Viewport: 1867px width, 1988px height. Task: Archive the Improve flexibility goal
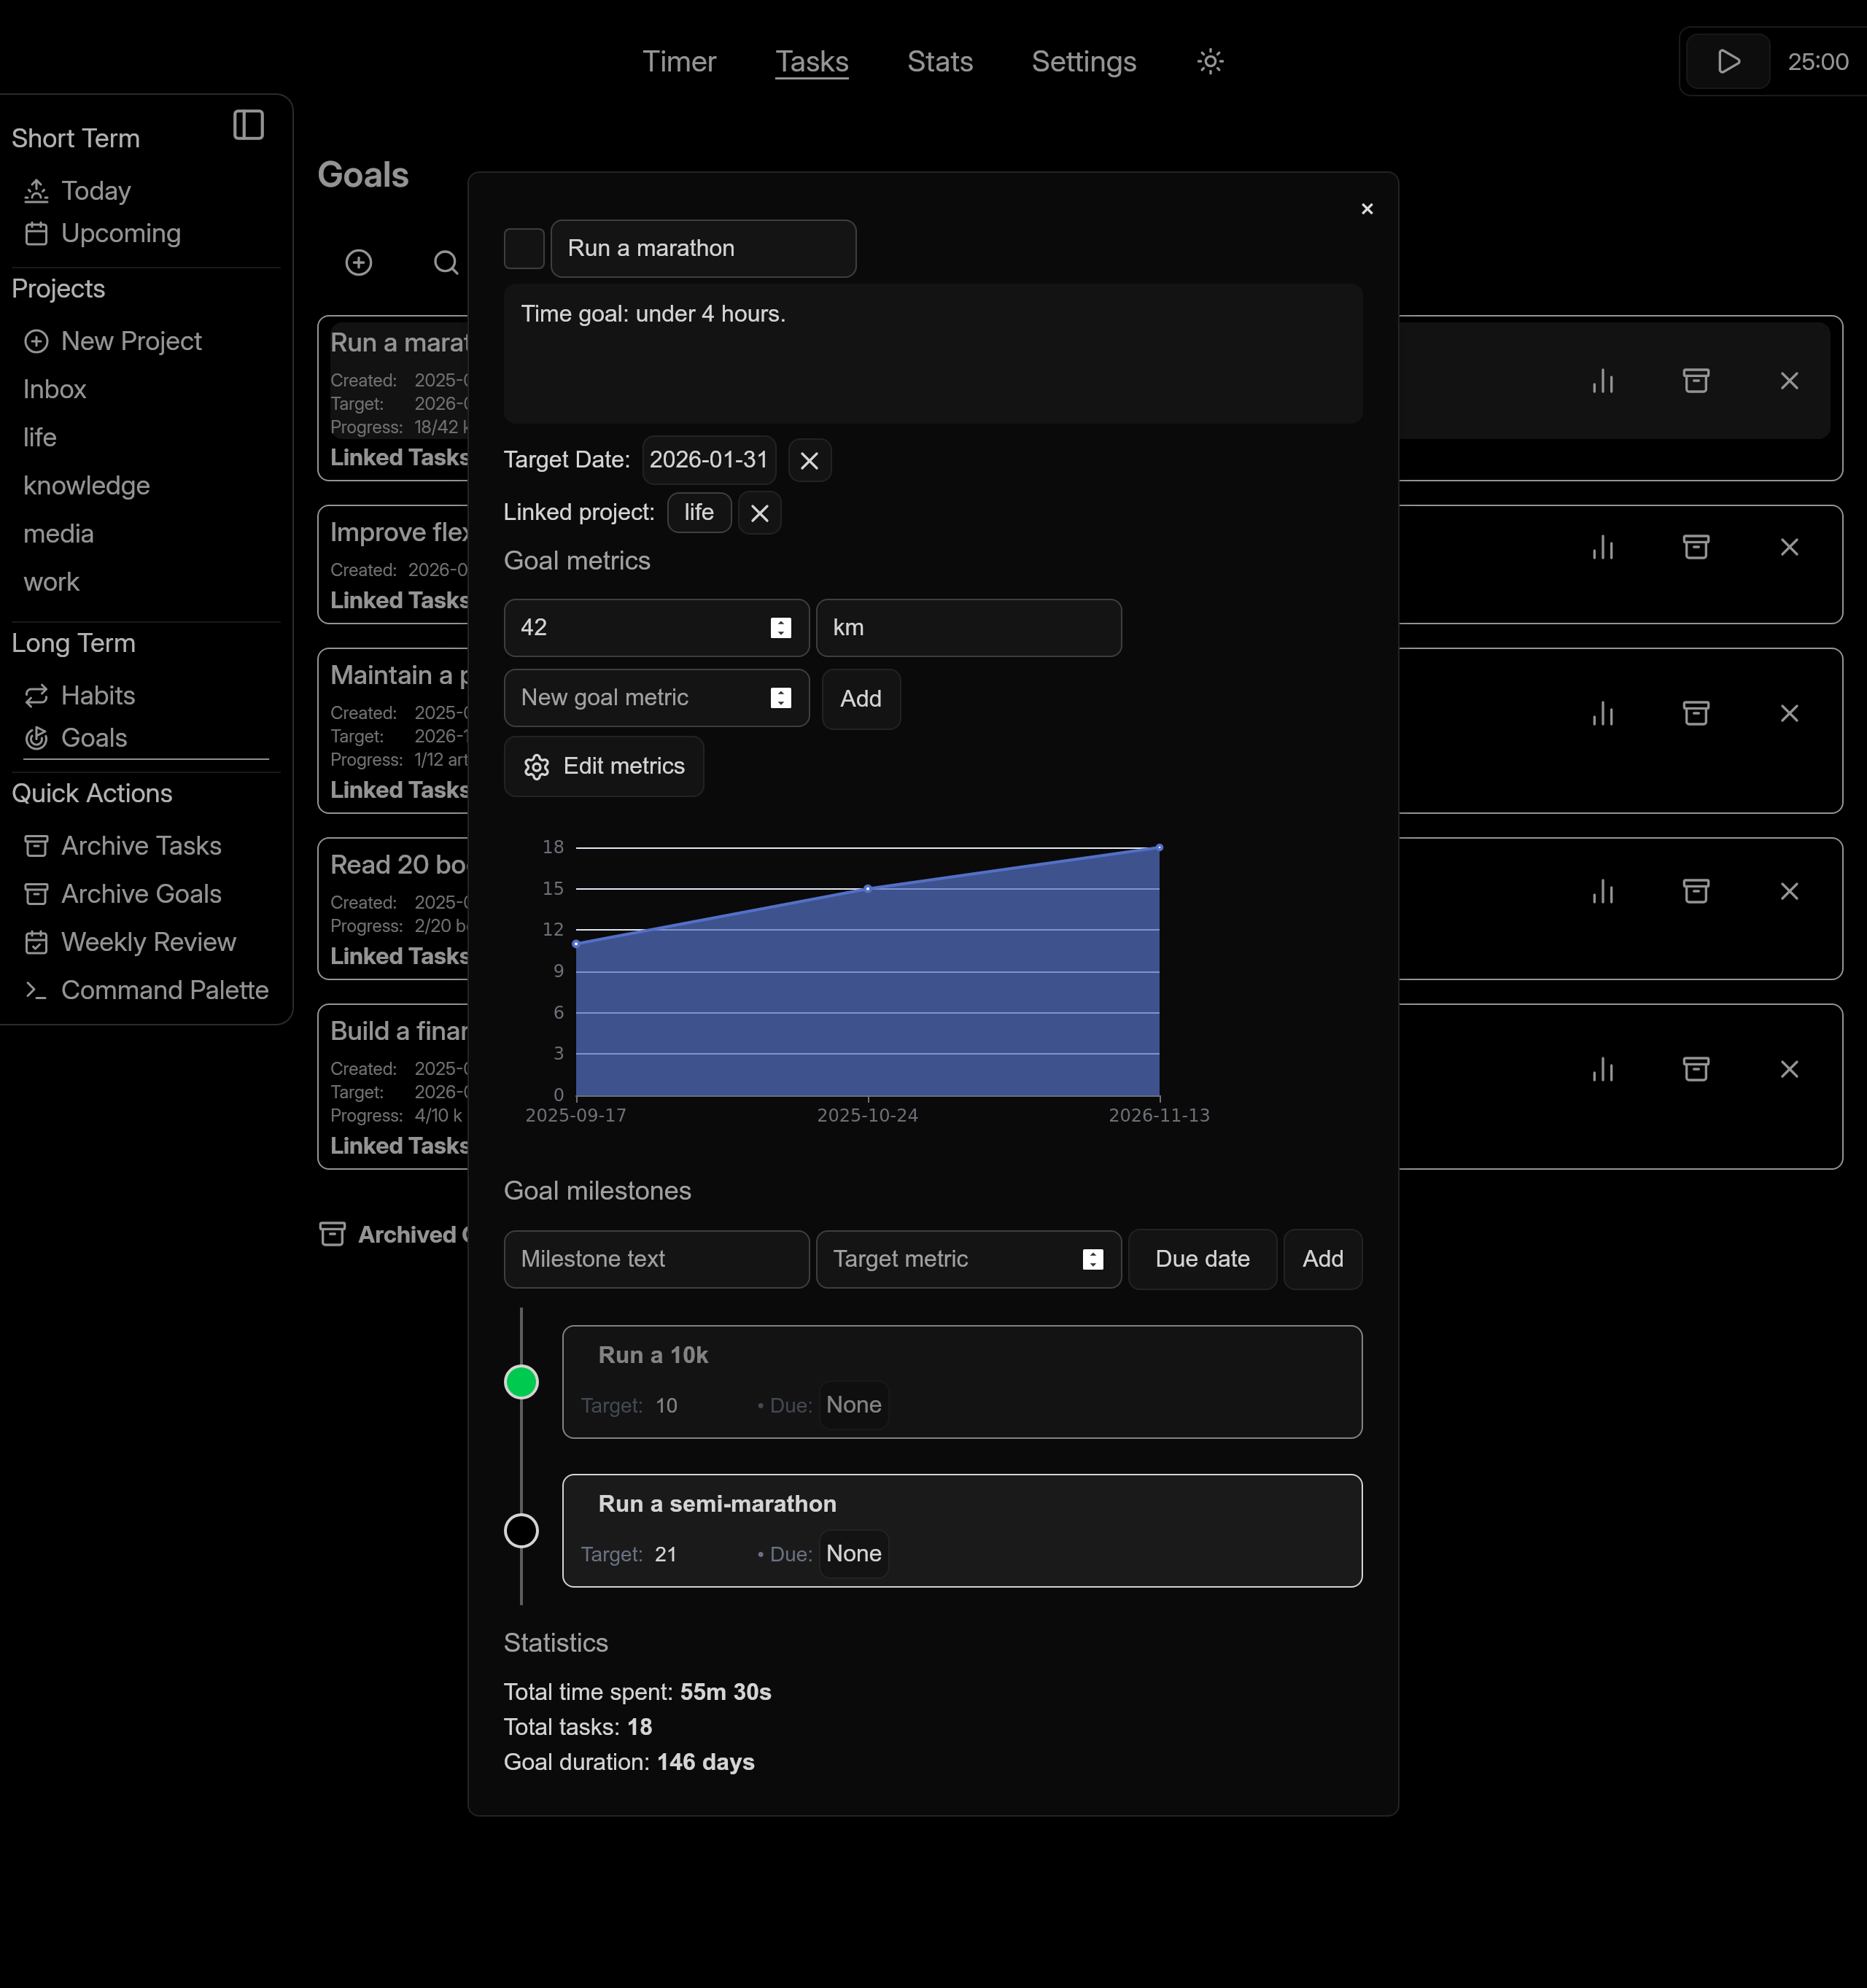coord(1696,547)
